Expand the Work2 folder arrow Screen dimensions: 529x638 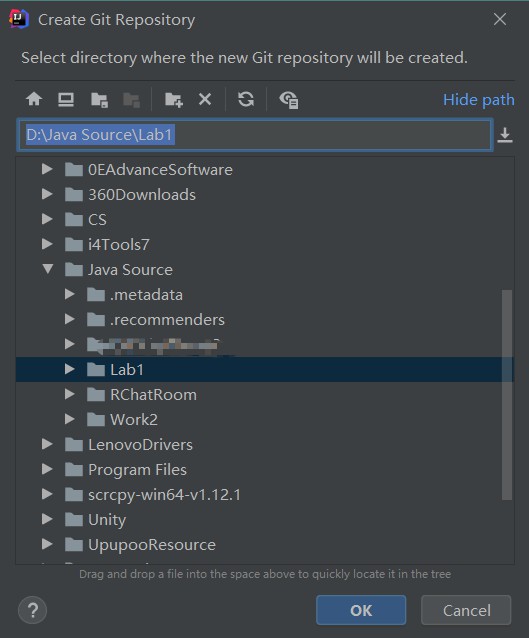click(70, 419)
